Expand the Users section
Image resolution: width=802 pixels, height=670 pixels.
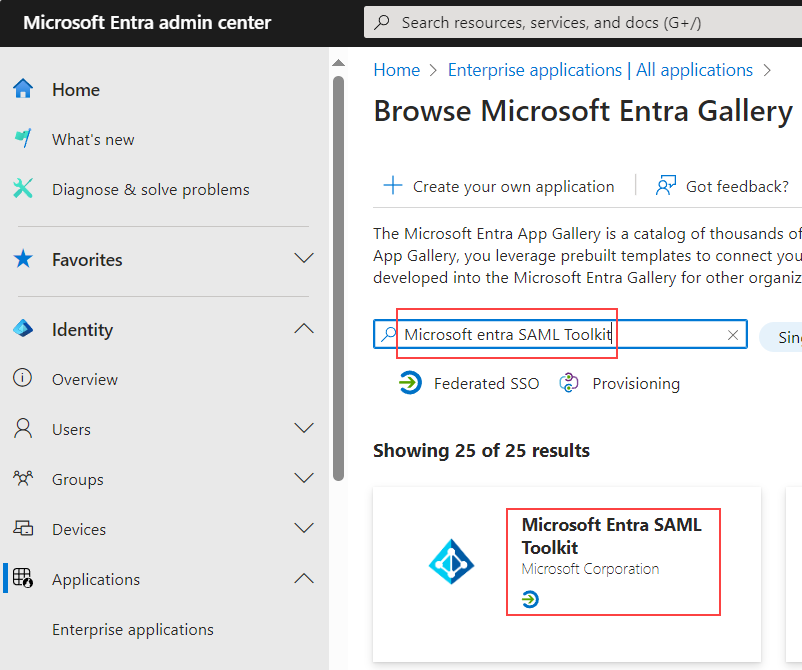(x=304, y=428)
